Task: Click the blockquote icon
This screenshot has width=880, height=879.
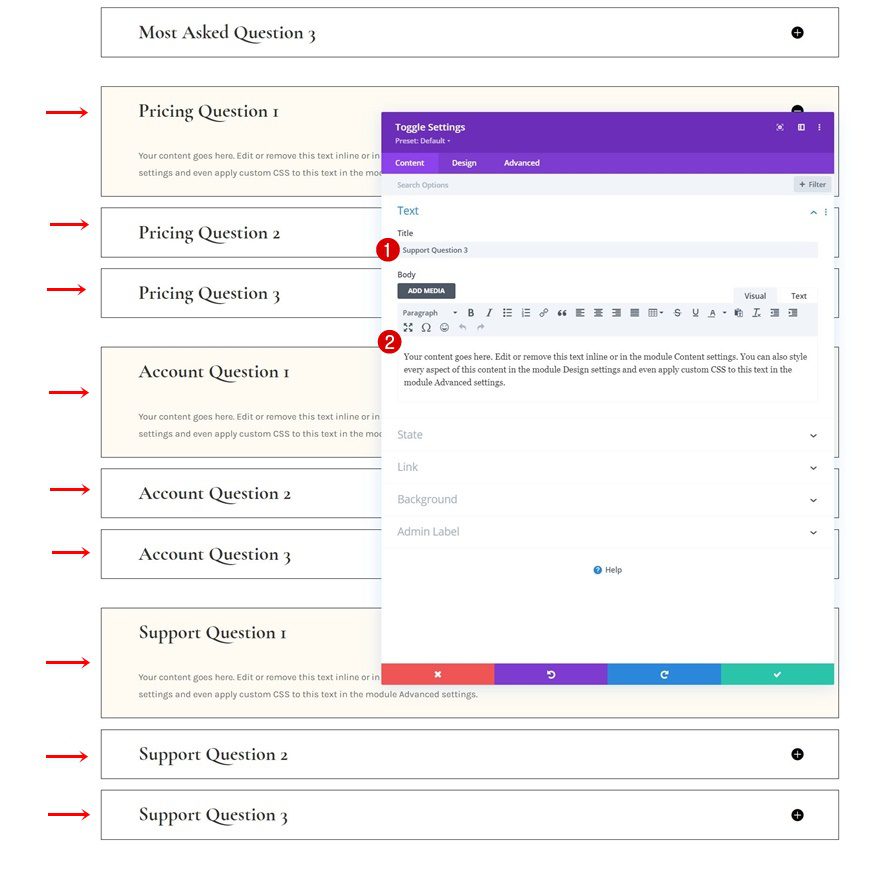Action: (x=562, y=313)
